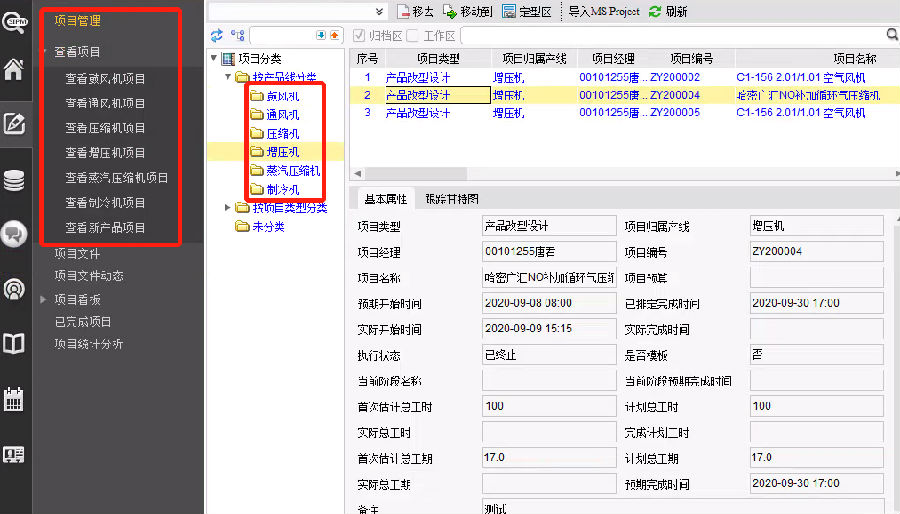Click the highlighted 产品改型设计 cell in row 2
This screenshot has width=900, height=514.
(x=438, y=95)
